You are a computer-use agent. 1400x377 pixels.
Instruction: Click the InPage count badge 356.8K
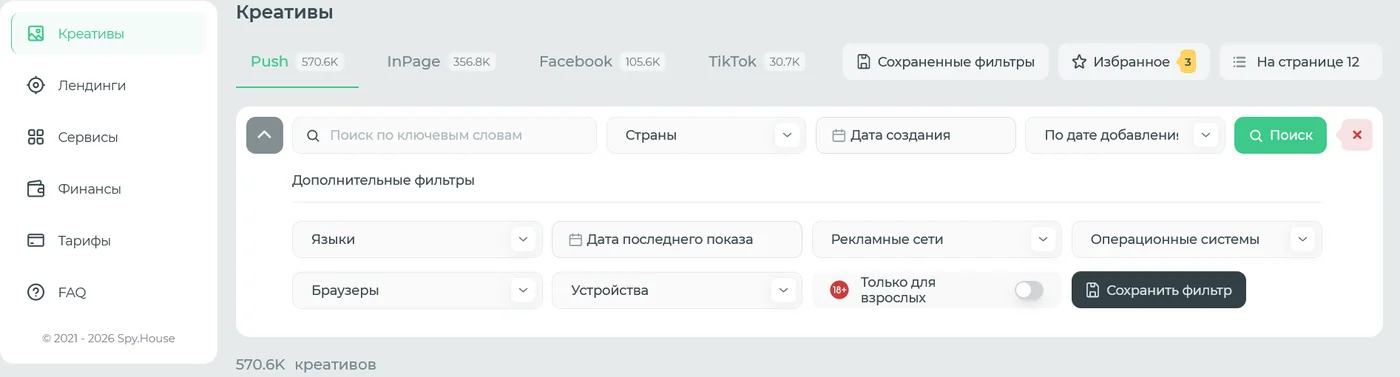tap(471, 62)
